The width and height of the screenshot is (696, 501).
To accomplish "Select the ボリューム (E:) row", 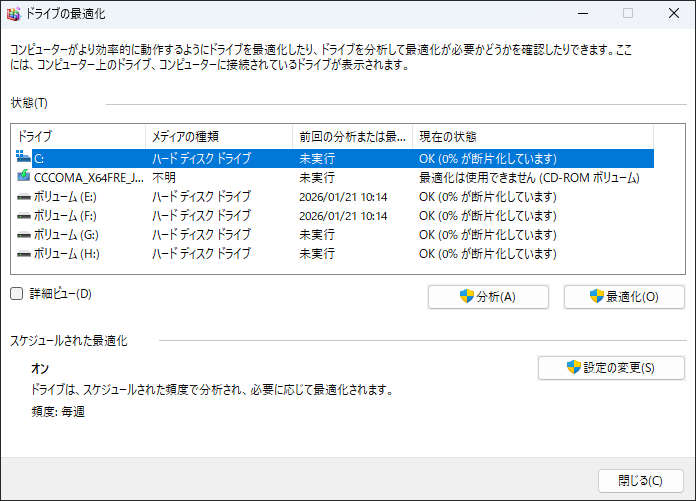I will 335,197.
